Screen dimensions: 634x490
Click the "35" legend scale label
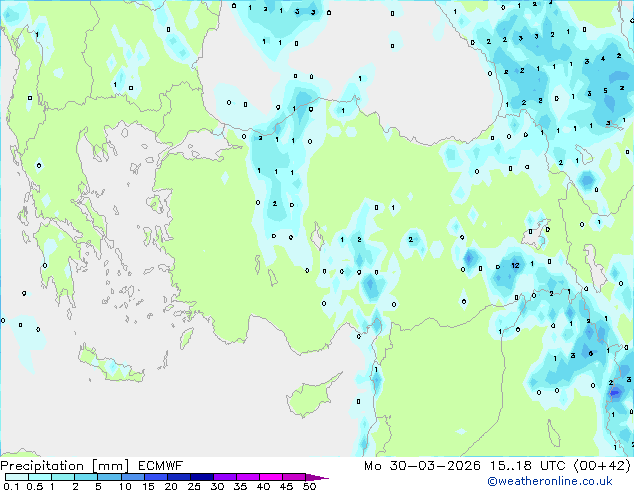(x=240, y=486)
